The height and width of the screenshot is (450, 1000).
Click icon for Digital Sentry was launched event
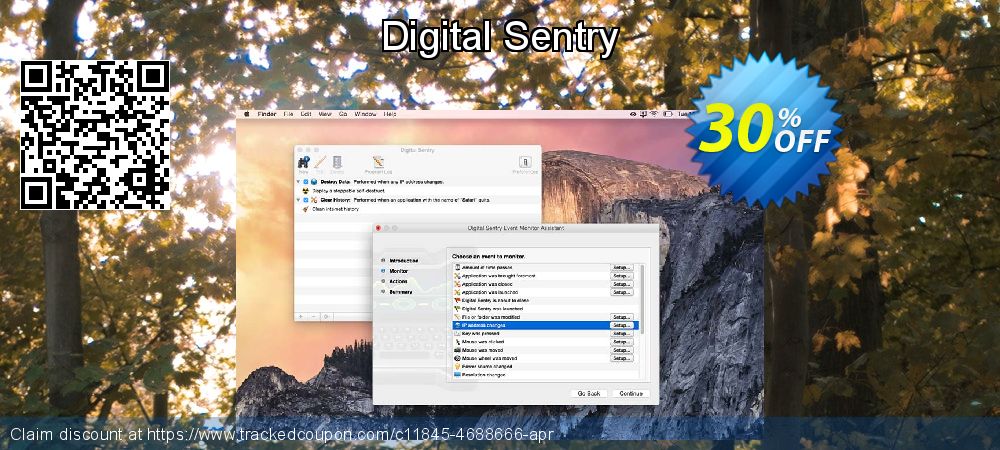[x=457, y=309]
